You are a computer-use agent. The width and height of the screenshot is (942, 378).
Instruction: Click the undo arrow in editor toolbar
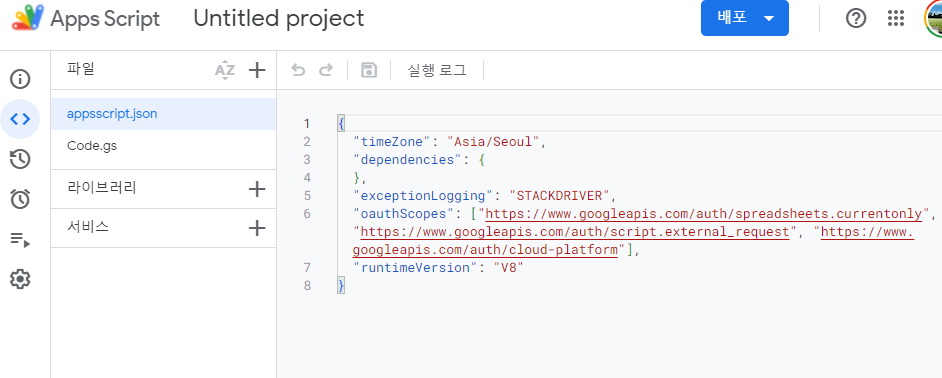pyautogui.click(x=298, y=70)
